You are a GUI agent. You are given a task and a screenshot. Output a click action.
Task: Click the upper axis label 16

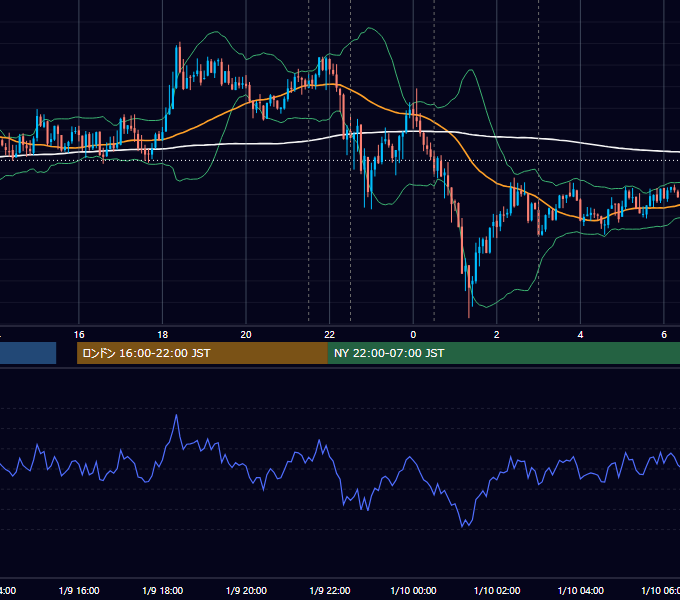click(x=79, y=335)
